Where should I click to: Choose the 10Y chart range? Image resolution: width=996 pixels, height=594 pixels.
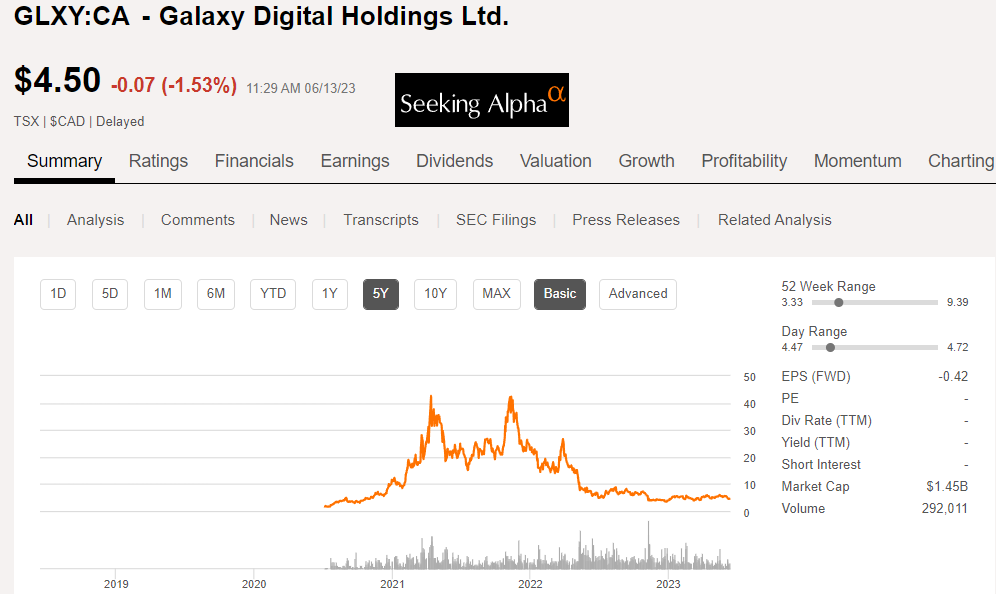point(435,294)
